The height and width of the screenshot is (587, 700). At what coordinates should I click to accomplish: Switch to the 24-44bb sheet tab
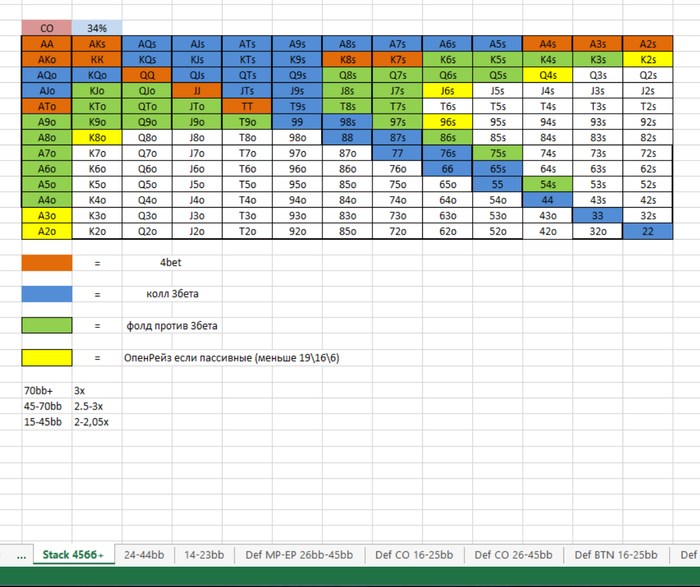pyautogui.click(x=144, y=555)
